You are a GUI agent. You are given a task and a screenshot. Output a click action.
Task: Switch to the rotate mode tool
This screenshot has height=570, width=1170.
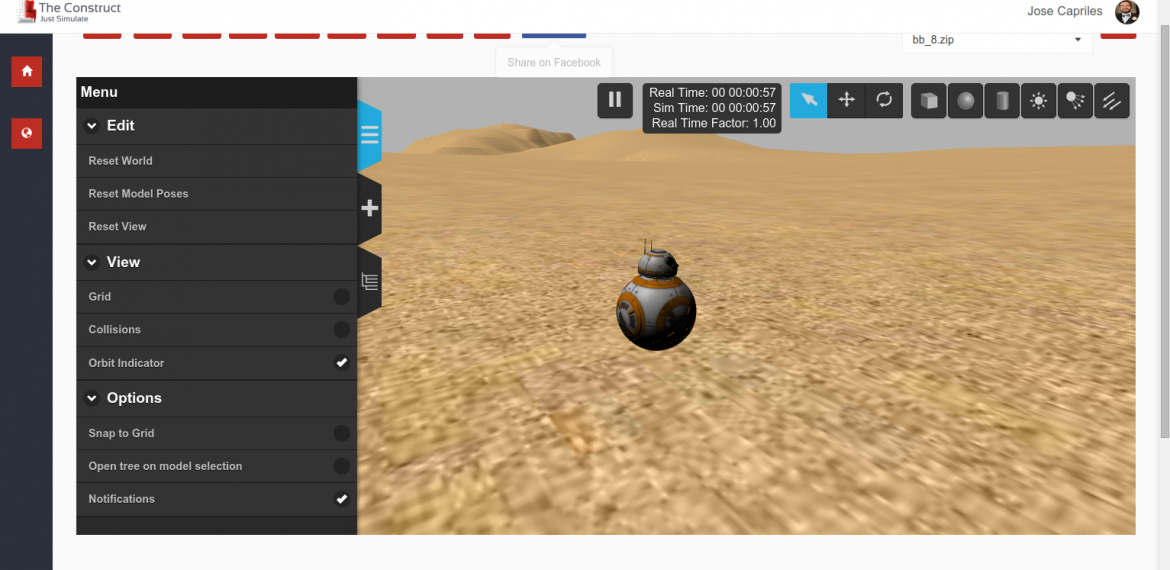(x=884, y=100)
